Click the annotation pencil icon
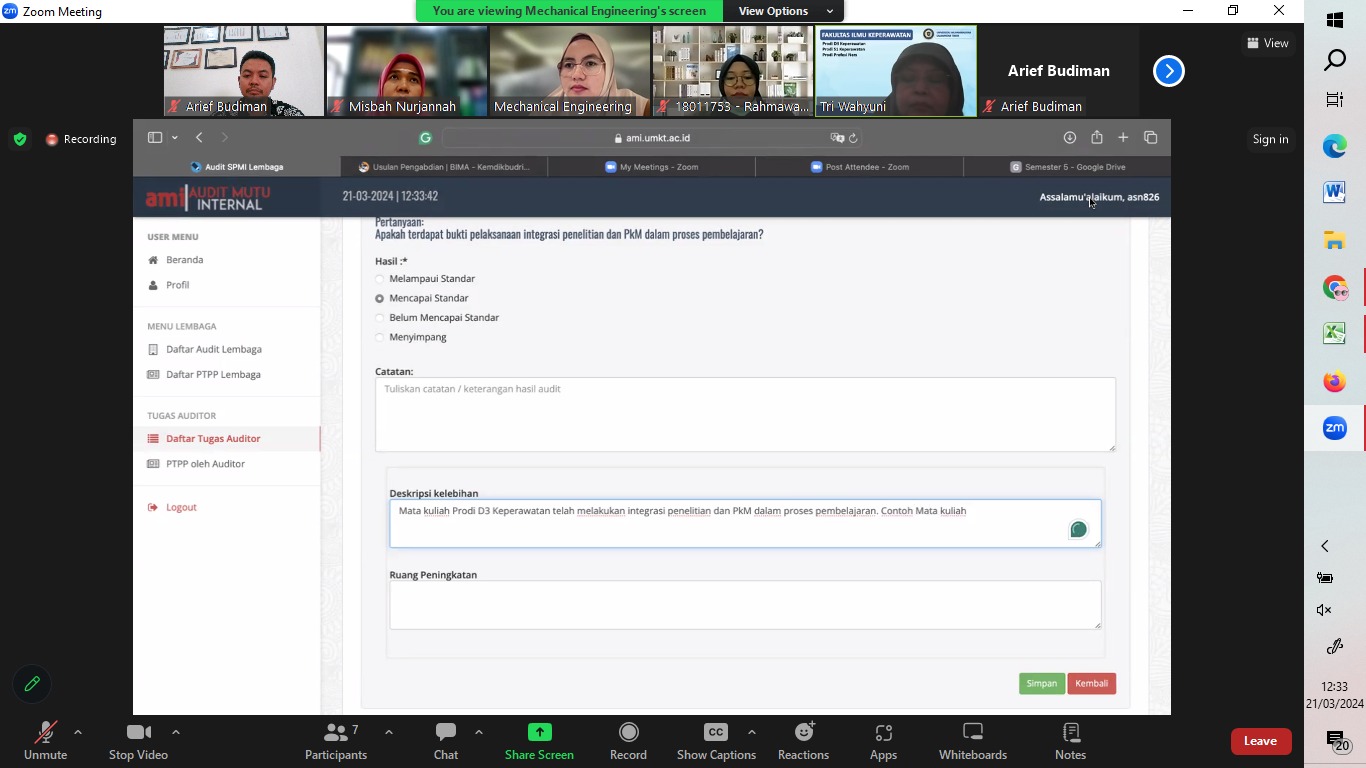The image size is (1366, 768). pos(32,684)
